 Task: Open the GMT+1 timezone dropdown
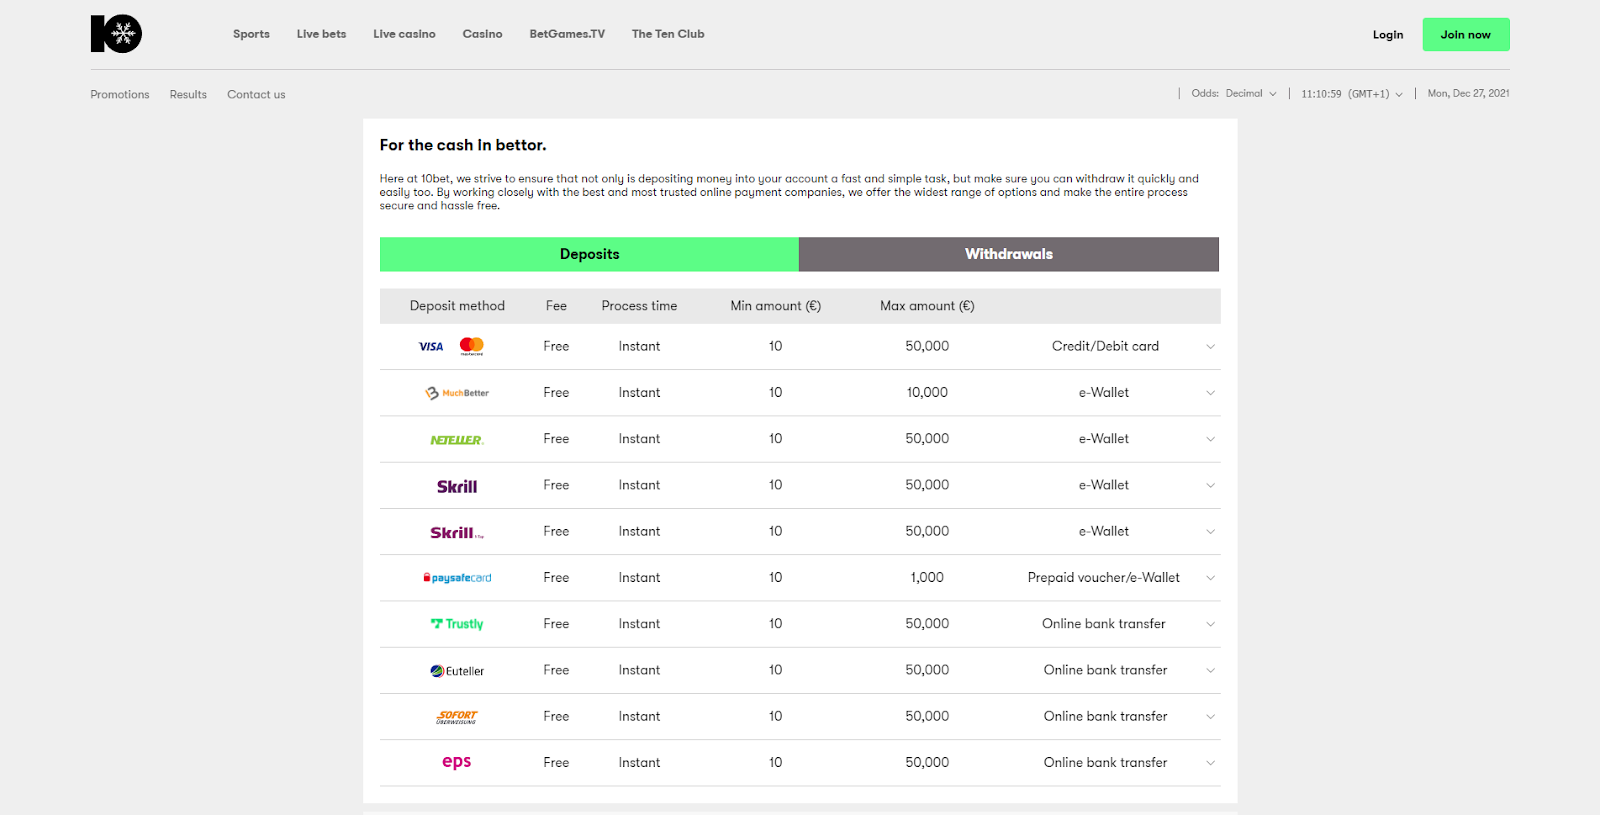(x=1375, y=94)
